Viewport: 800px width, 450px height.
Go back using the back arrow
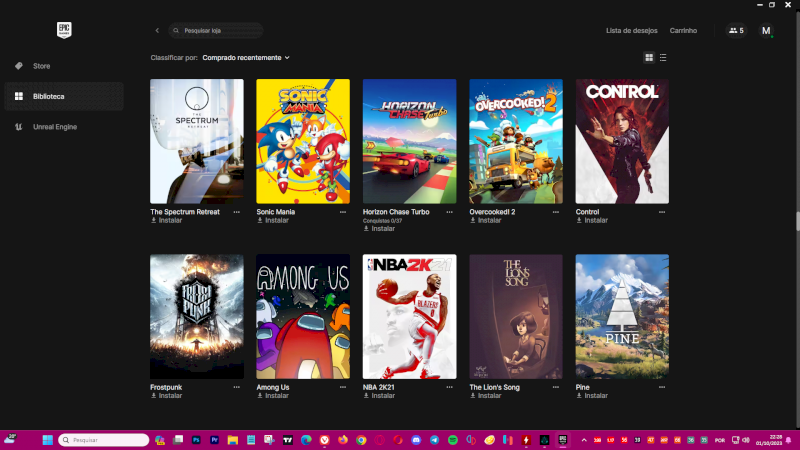point(157,31)
